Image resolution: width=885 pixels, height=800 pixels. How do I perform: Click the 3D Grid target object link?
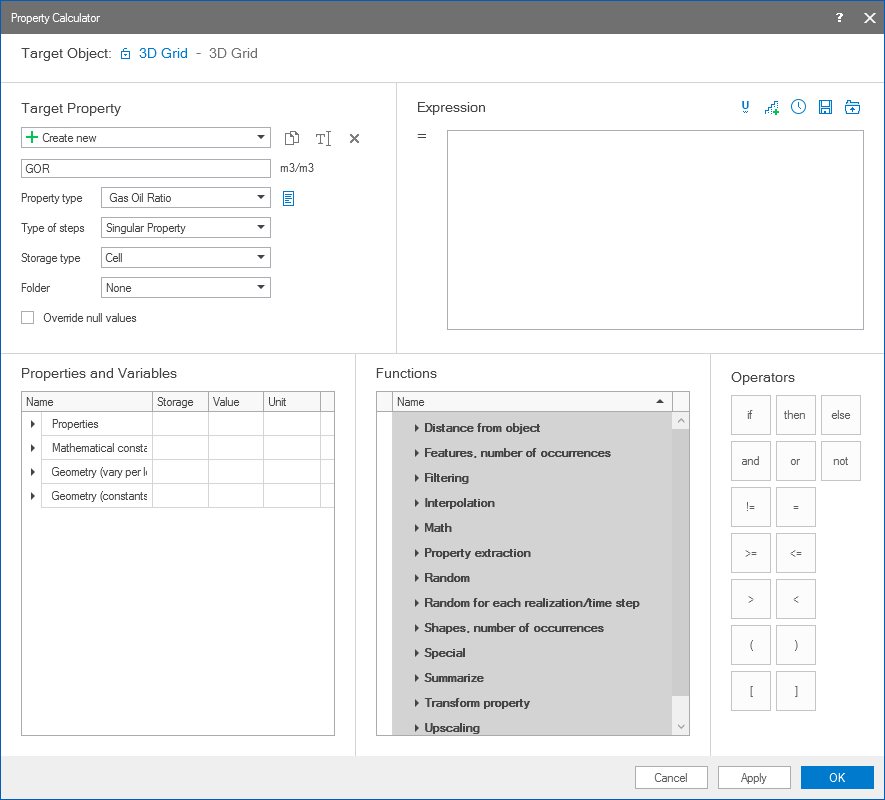click(163, 54)
